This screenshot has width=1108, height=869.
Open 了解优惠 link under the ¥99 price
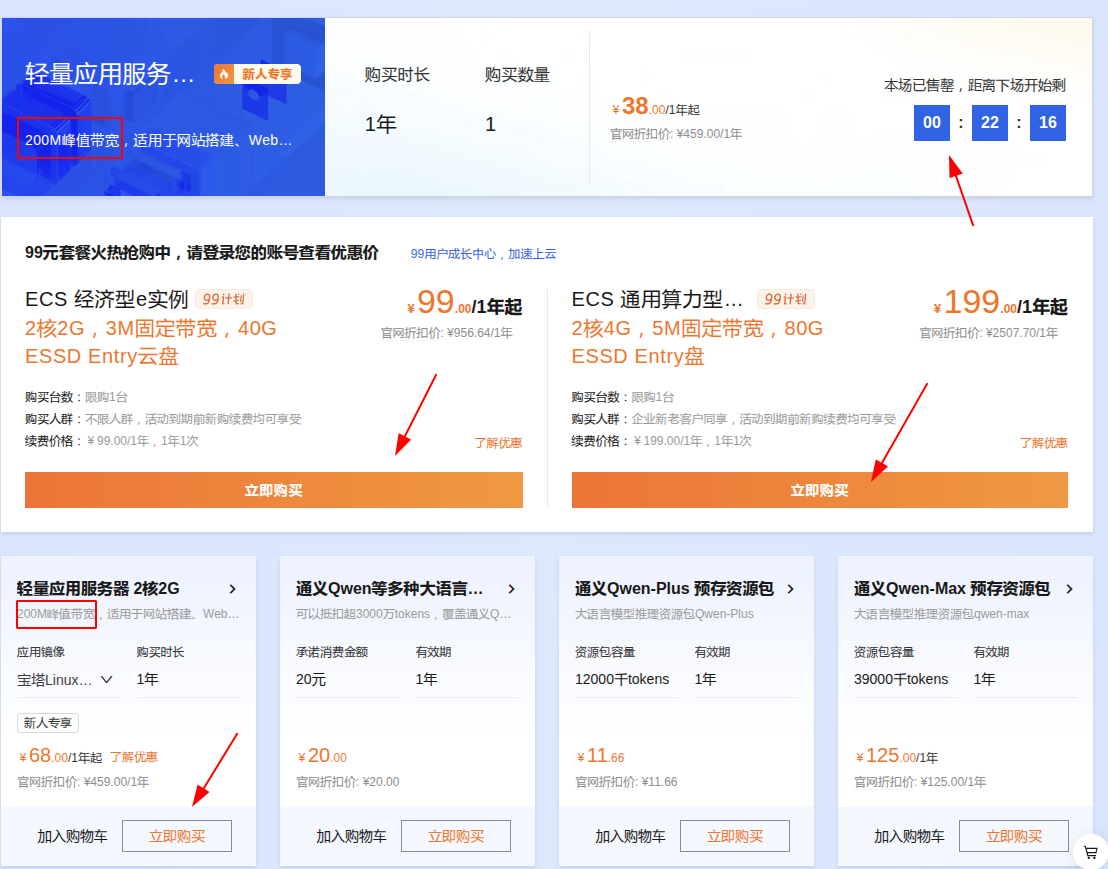click(498, 443)
